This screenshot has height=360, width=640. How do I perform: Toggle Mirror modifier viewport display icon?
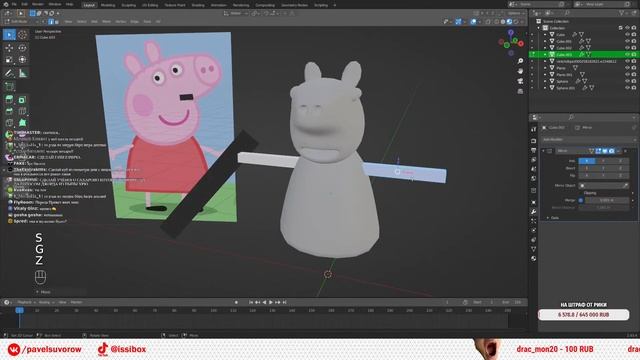pyautogui.click(x=605, y=151)
